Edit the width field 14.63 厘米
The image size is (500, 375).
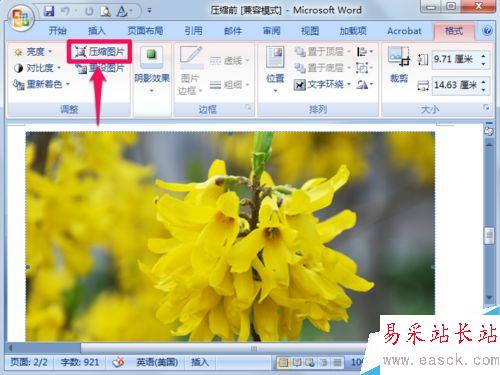pos(455,85)
